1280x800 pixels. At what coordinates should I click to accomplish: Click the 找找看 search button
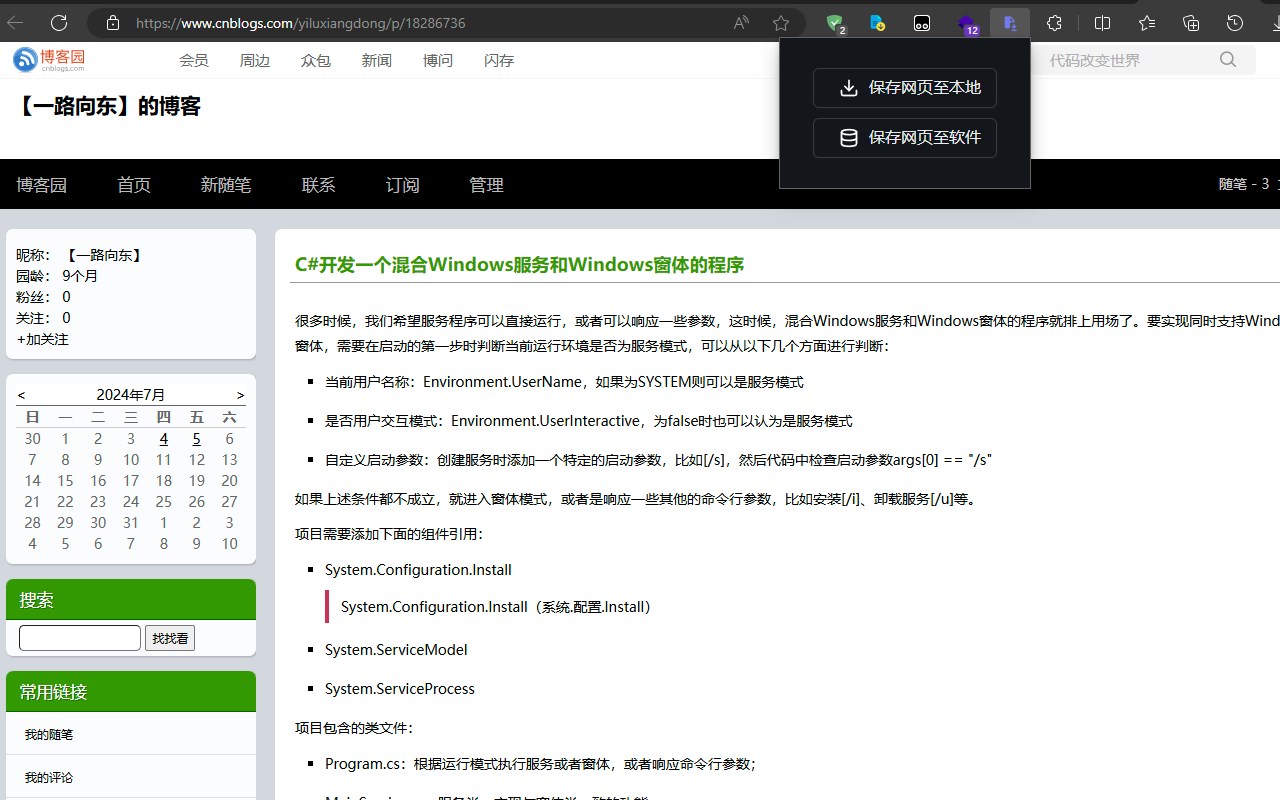(170, 637)
